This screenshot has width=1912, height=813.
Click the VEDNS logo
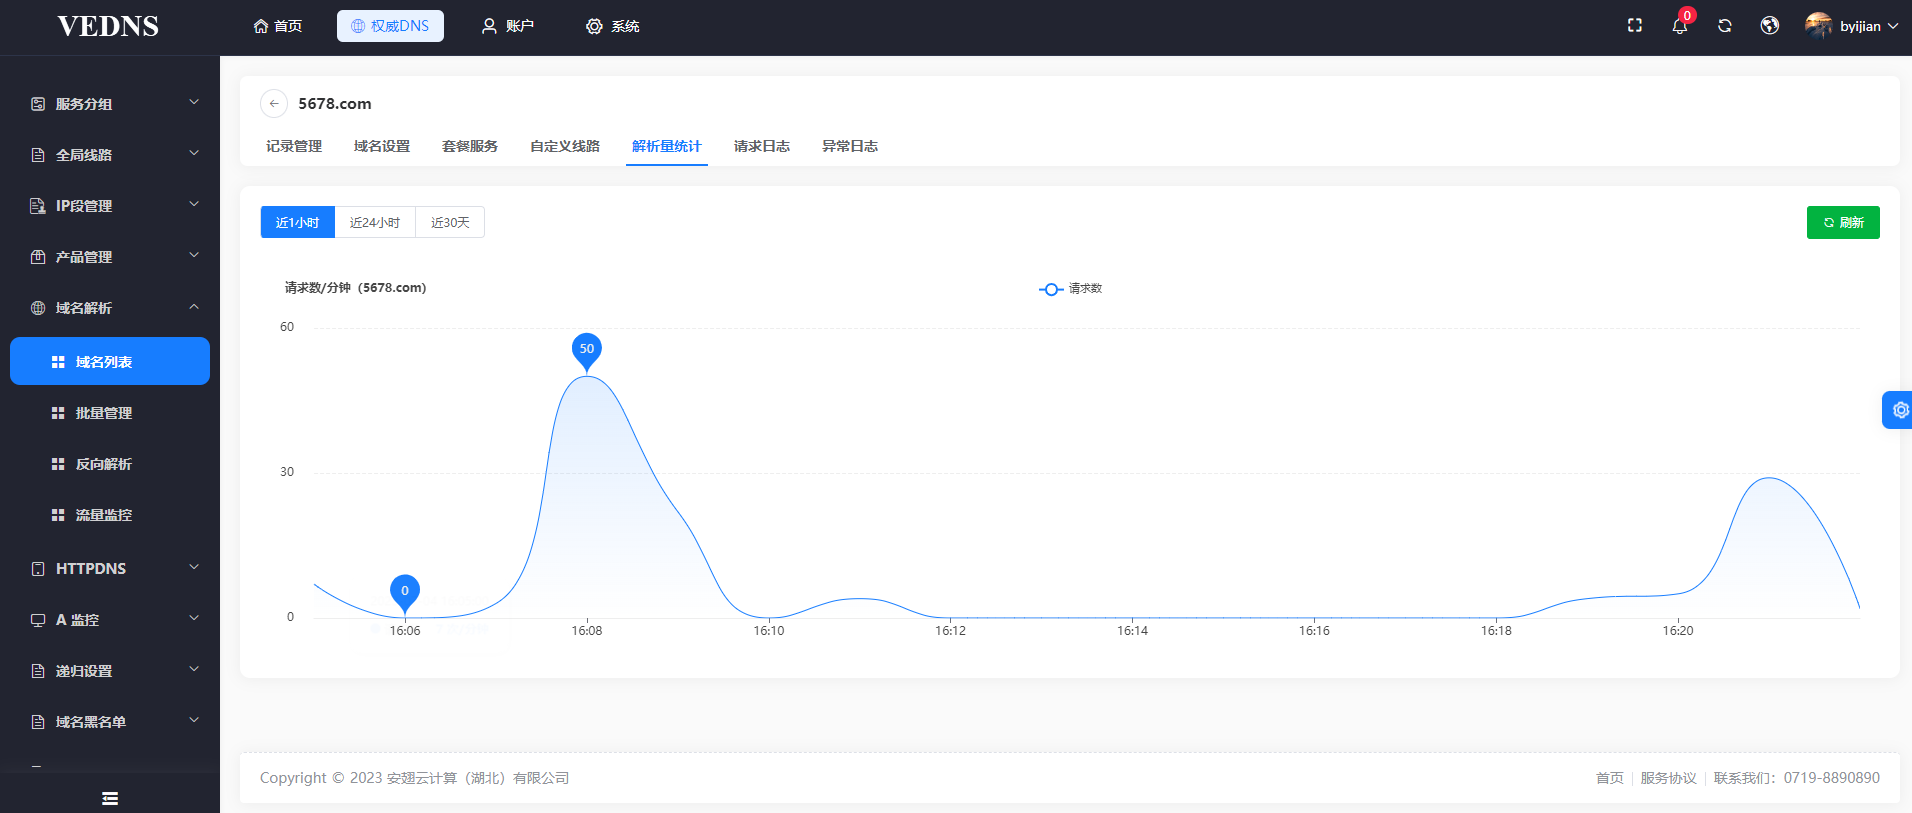[x=108, y=26]
